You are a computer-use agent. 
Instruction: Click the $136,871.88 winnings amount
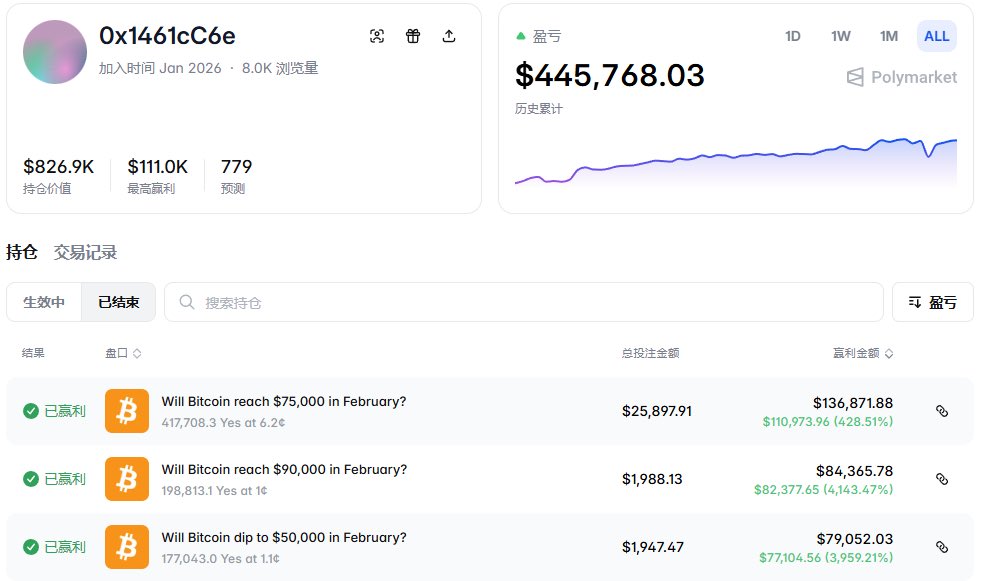click(x=853, y=403)
